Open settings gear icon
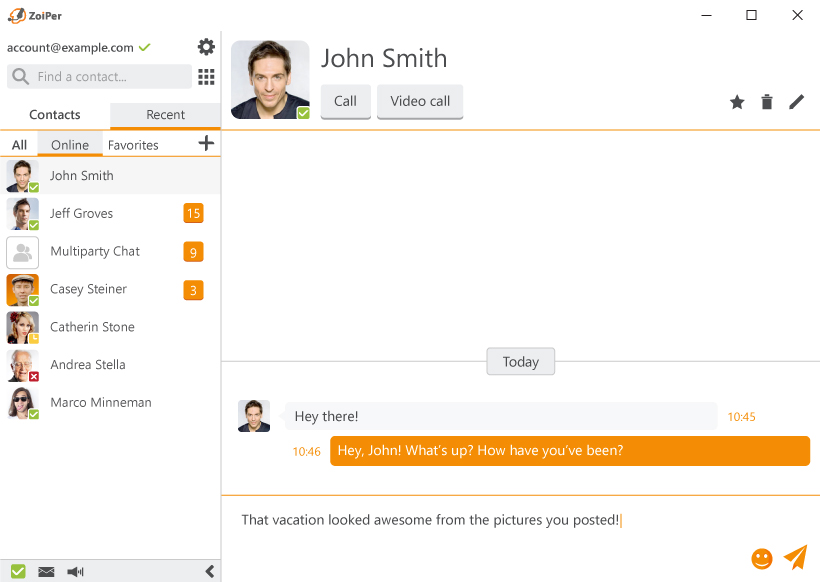 tap(206, 47)
